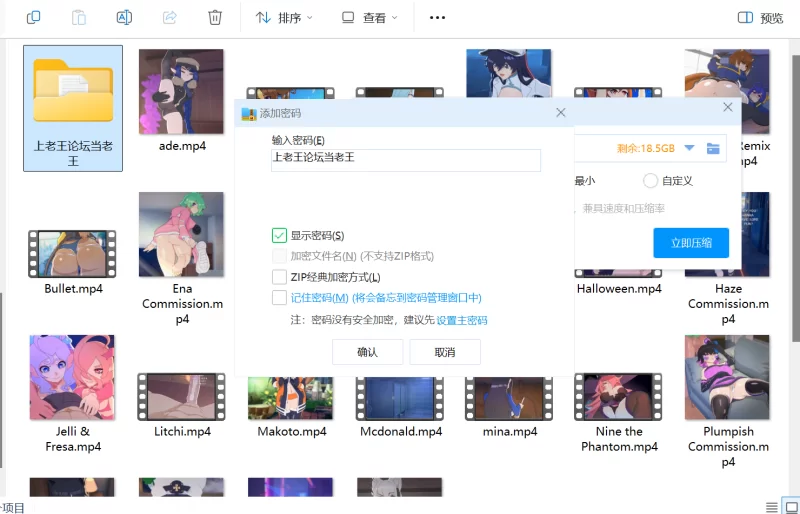Open the three-dots more options menu
Image resolution: width=800 pixels, height=514 pixels.
tap(437, 17)
